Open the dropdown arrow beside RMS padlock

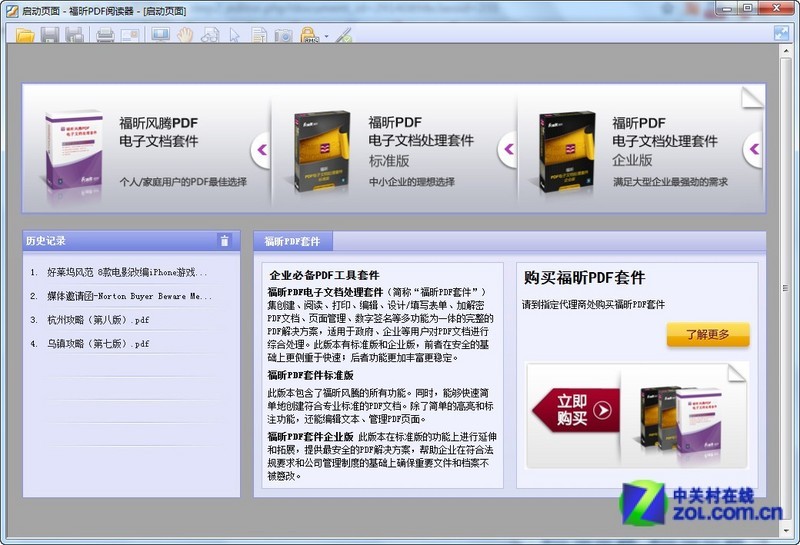327,36
